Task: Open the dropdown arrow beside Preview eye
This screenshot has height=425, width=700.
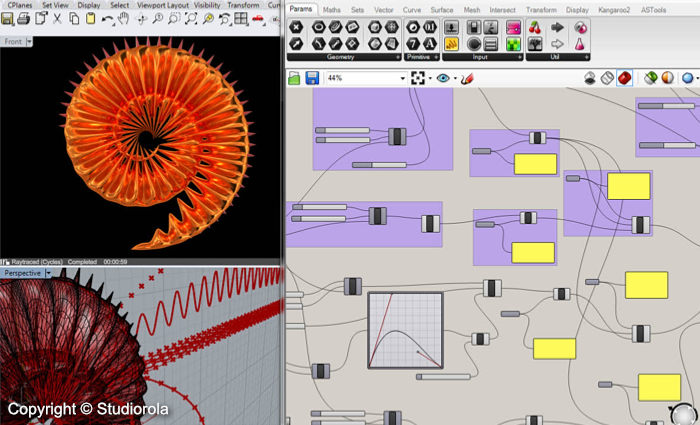Action: (455, 79)
